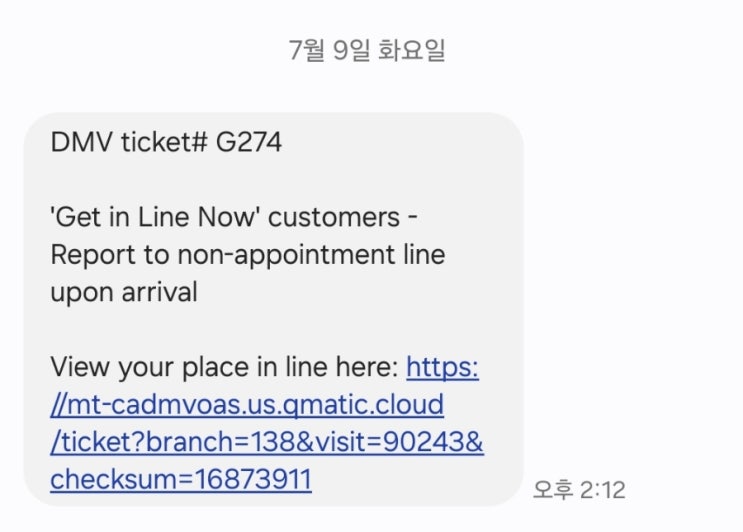Click the words upon arrival

tap(124, 291)
